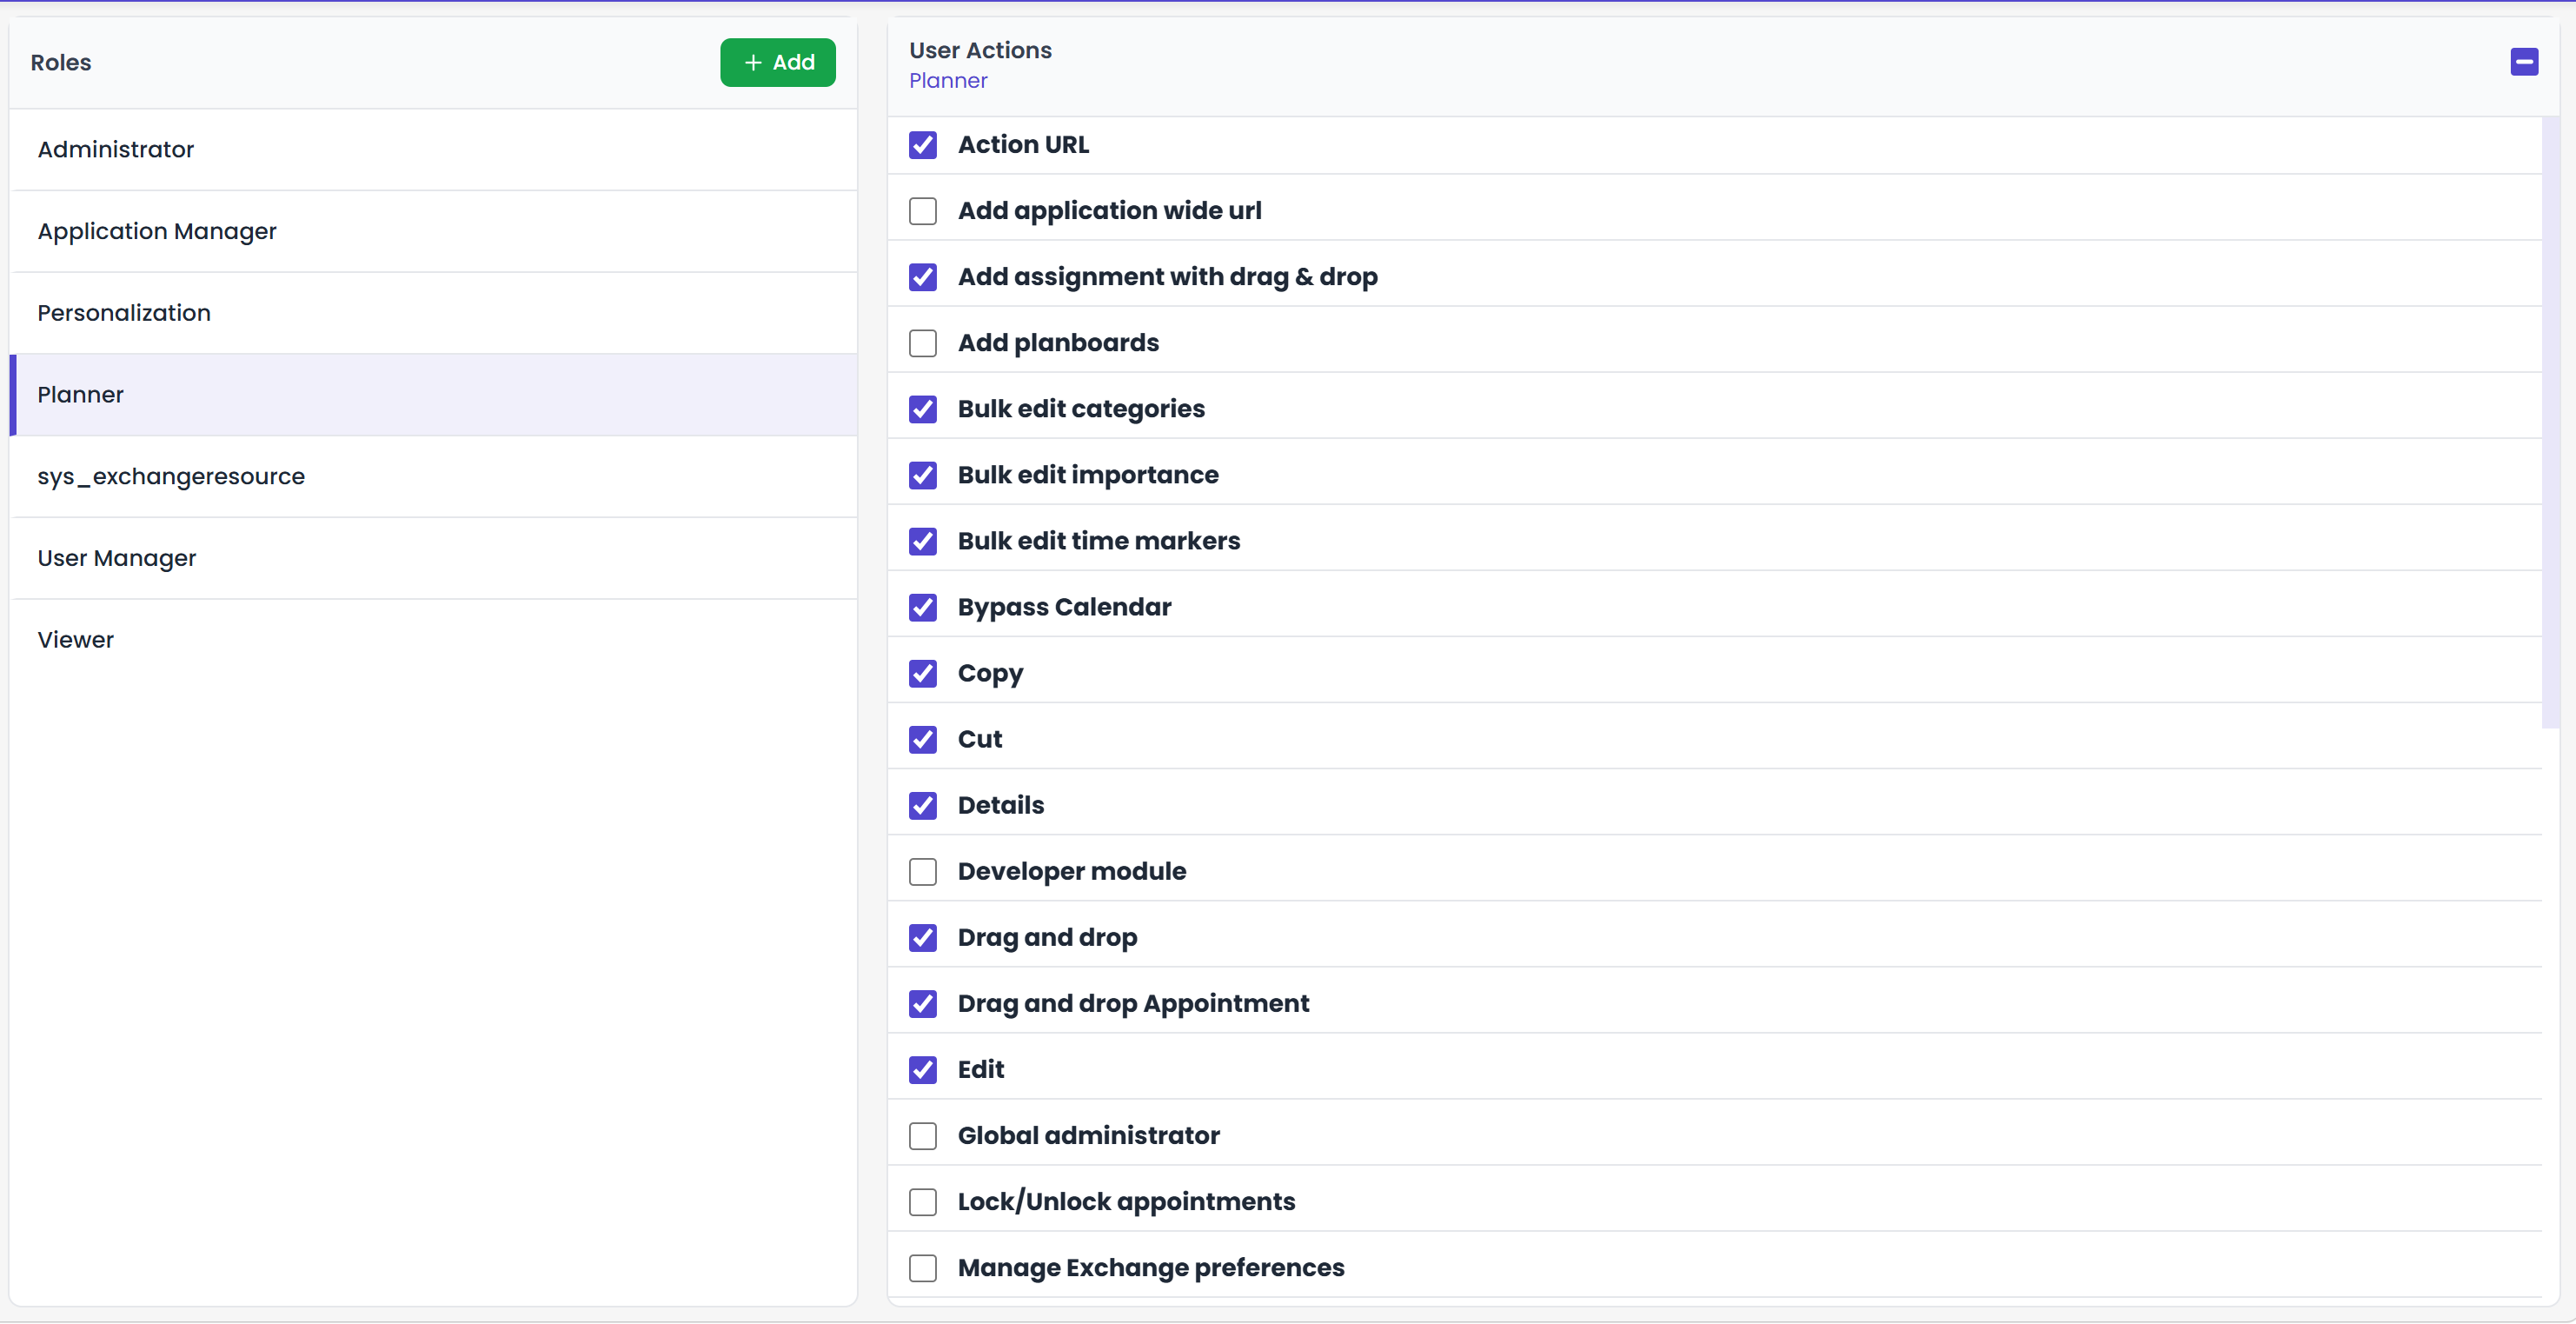Toggle Bulk edit time markers checkbox

pyautogui.click(x=923, y=541)
